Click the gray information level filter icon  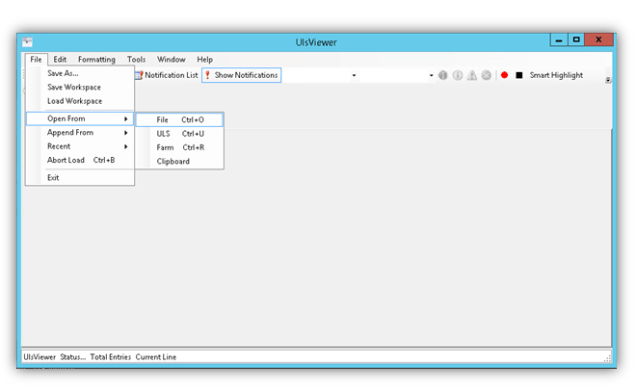point(458,75)
